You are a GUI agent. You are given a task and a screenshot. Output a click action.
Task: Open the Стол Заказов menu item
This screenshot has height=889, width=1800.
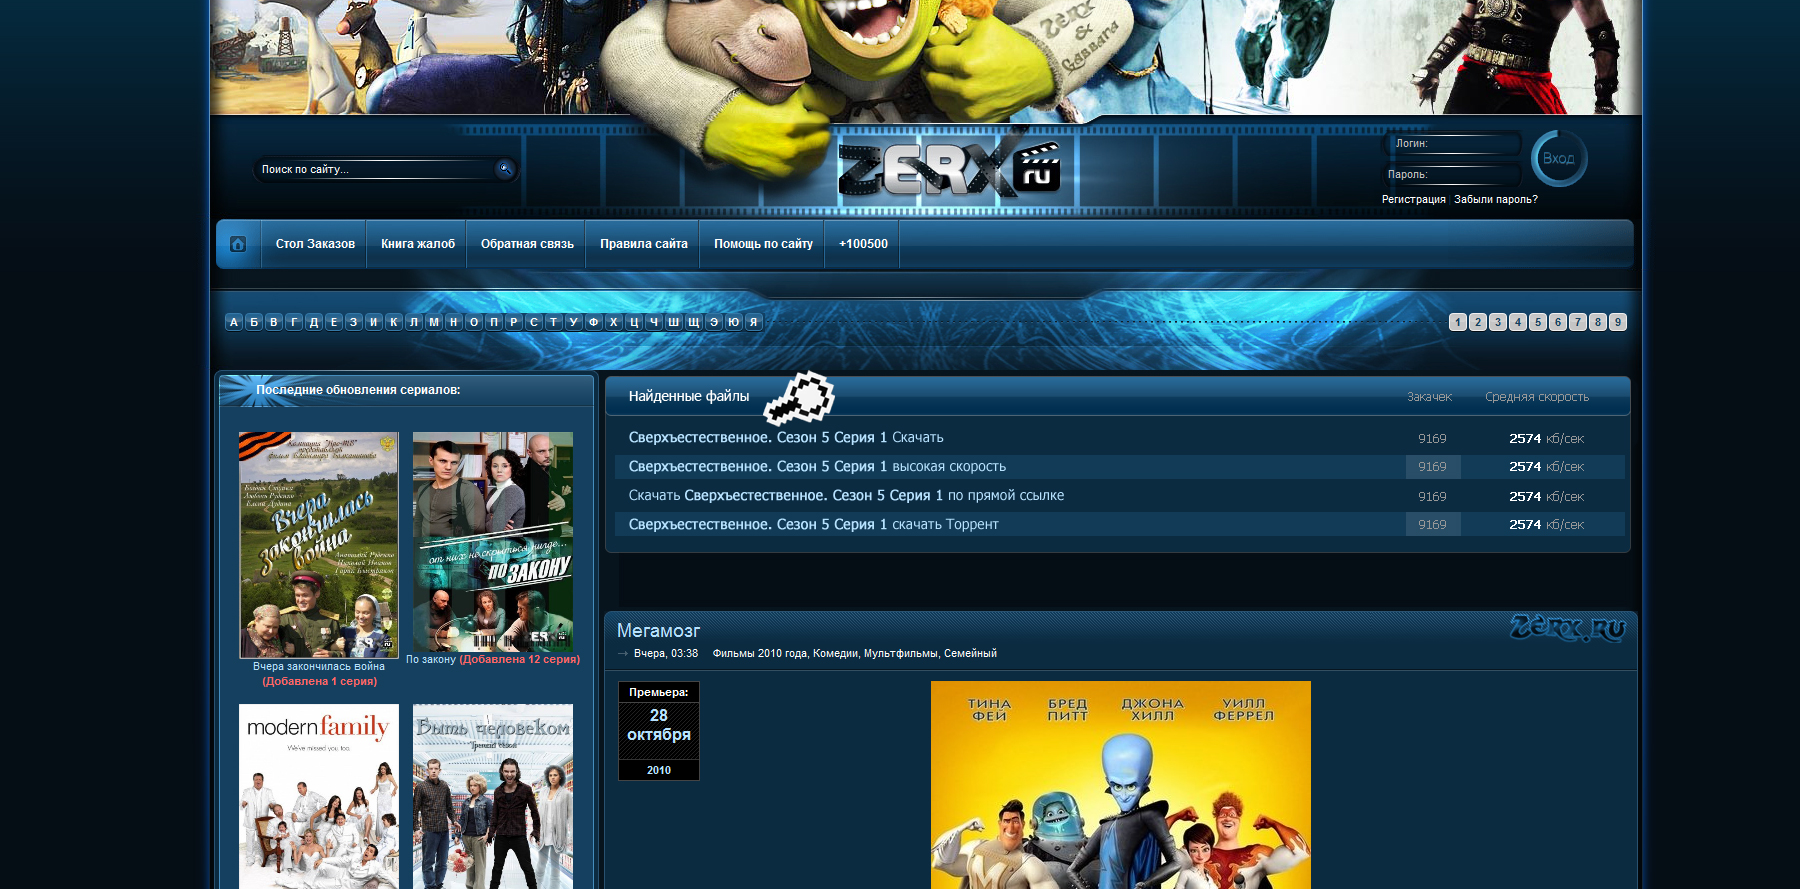(315, 244)
